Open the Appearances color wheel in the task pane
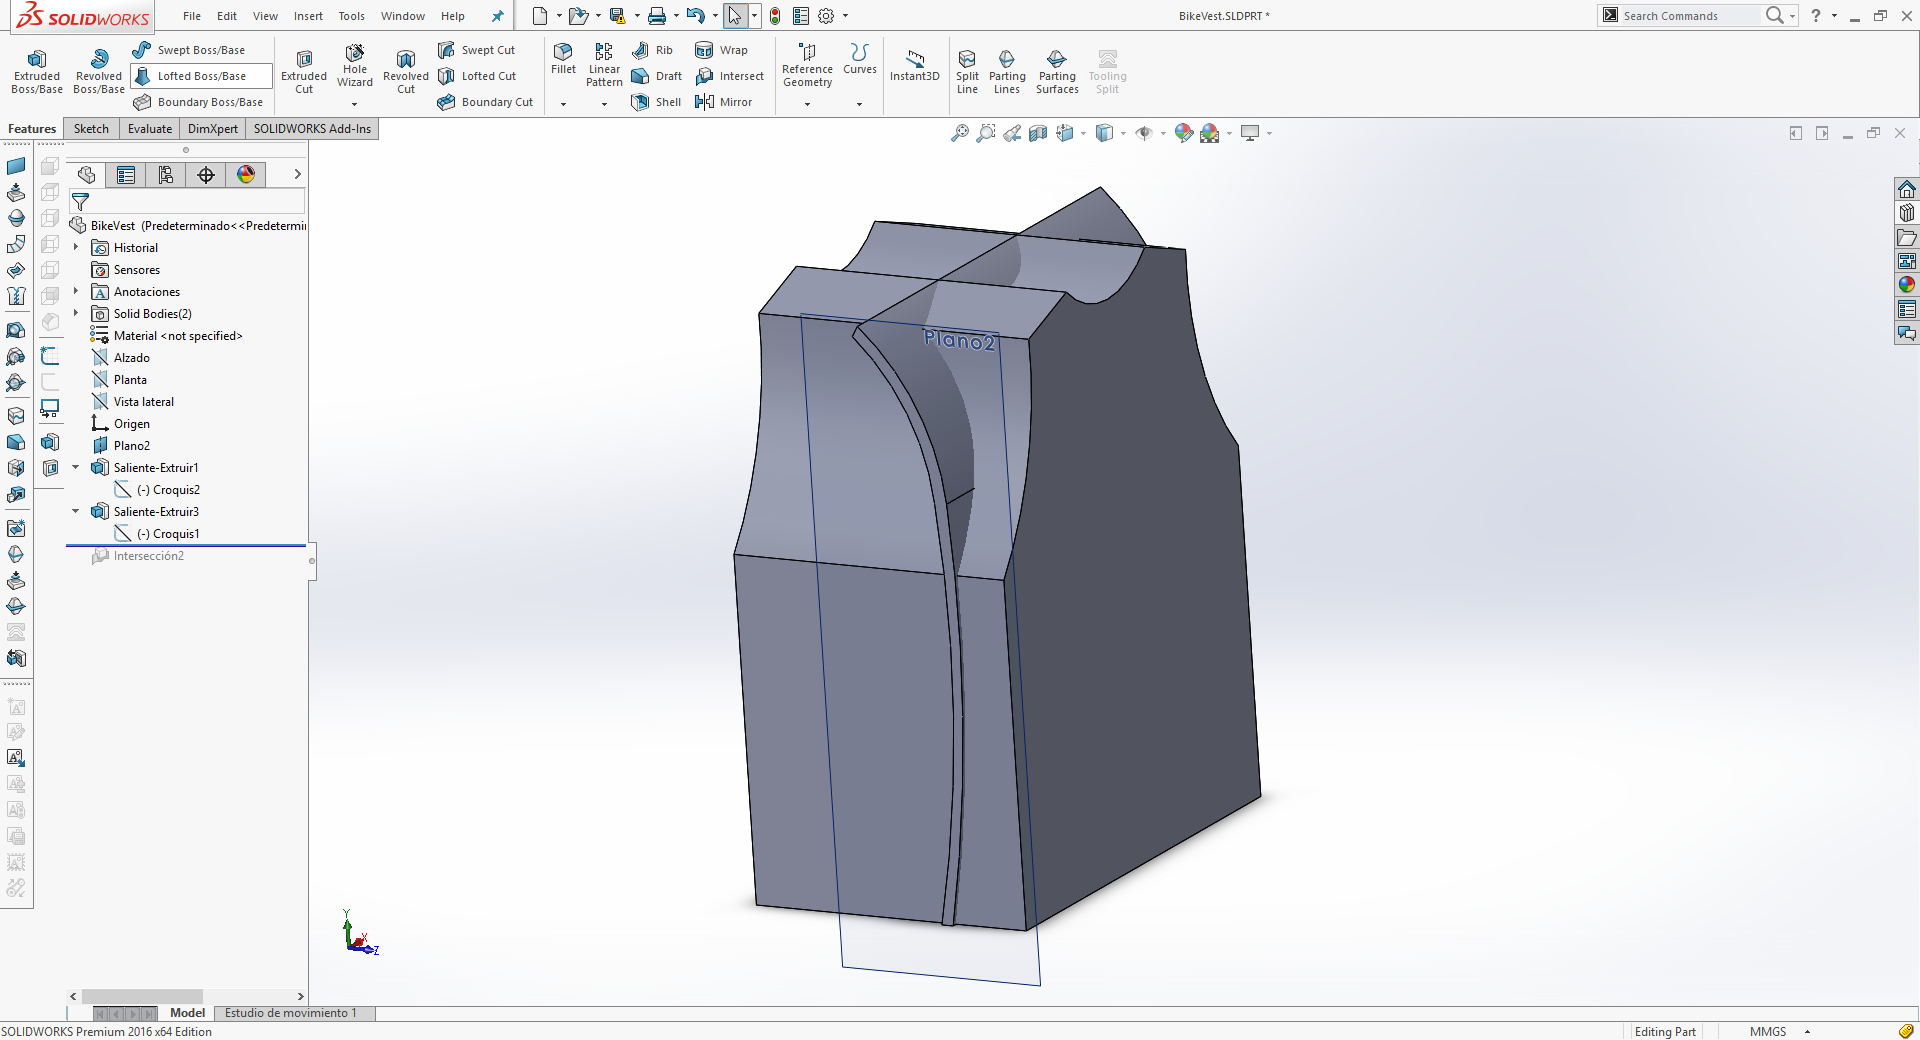Screen dimensions: 1920x1040 pyautogui.click(x=1907, y=285)
